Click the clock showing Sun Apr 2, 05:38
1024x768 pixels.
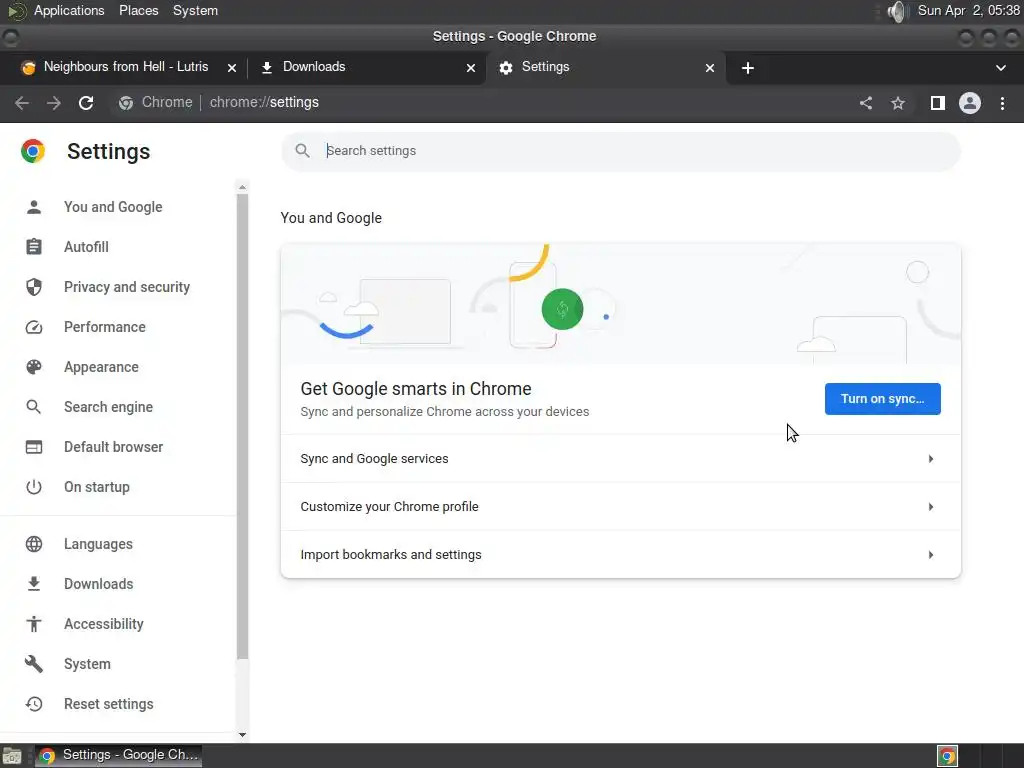click(x=968, y=10)
